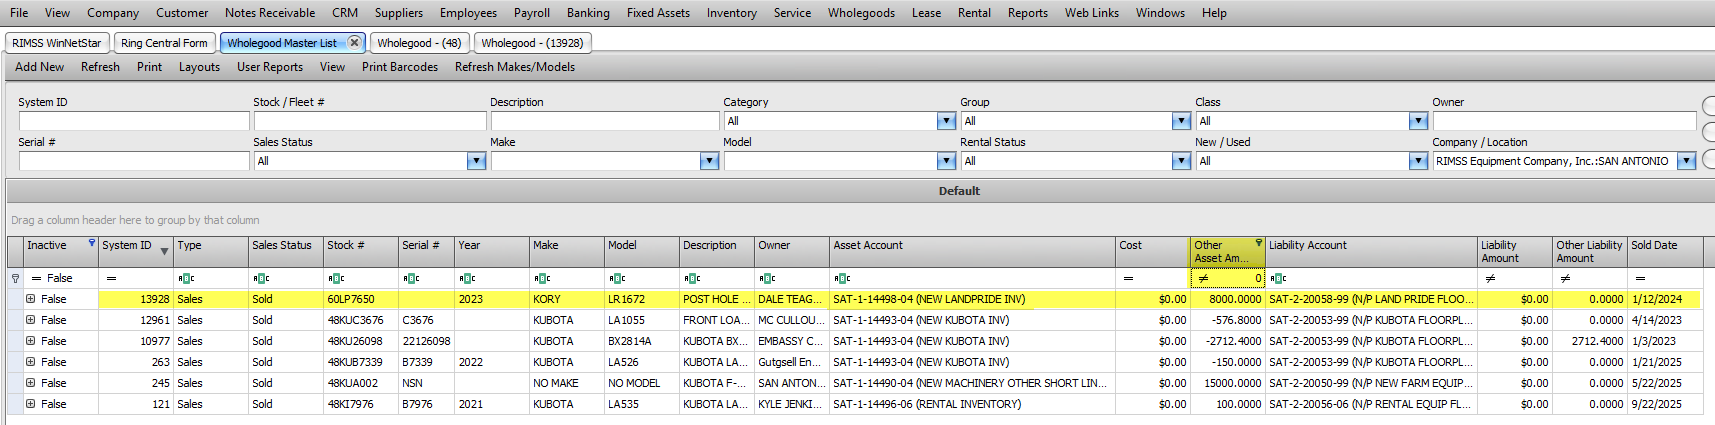This screenshot has height=425, width=1715.
Task: Change filter condition icon in Stock # filter cell
Action: 336,279
